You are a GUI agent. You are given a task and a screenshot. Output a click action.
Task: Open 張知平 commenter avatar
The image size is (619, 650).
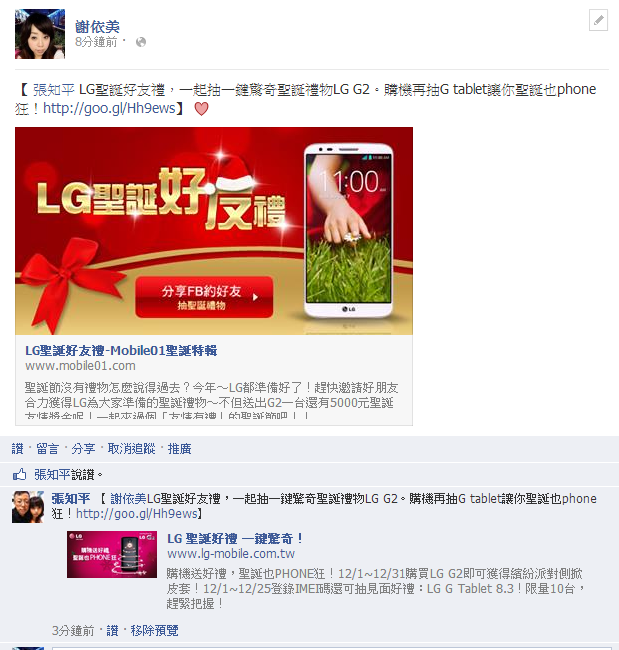pyautogui.click(x=28, y=507)
